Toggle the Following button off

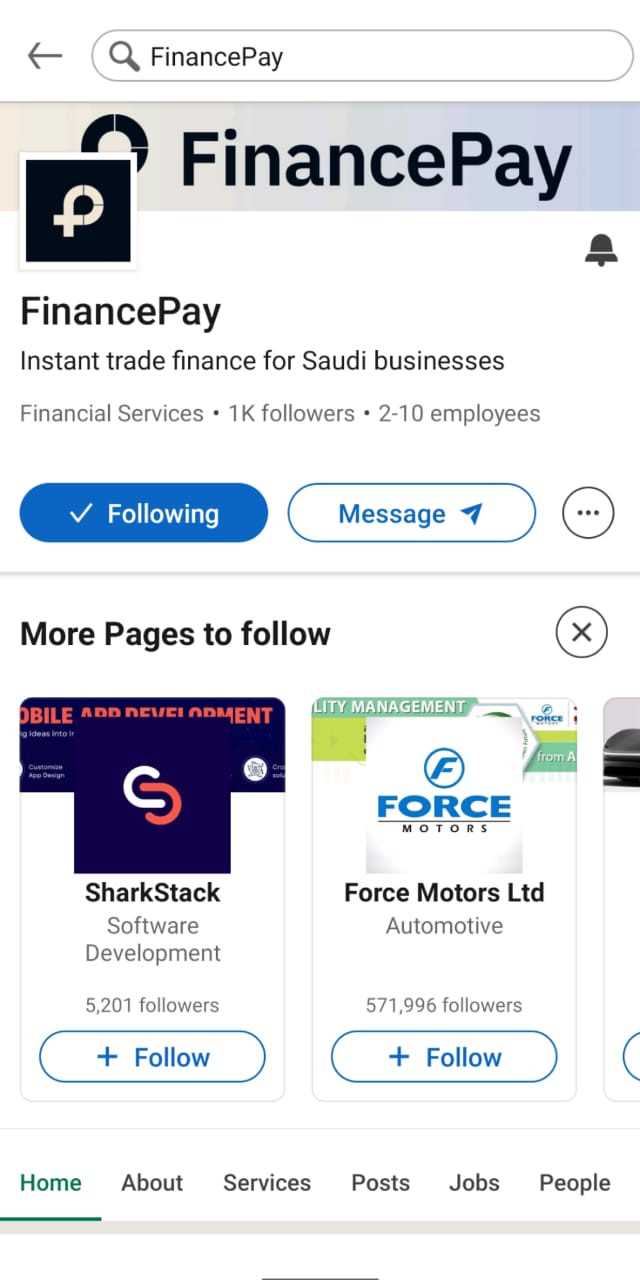click(144, 514)
